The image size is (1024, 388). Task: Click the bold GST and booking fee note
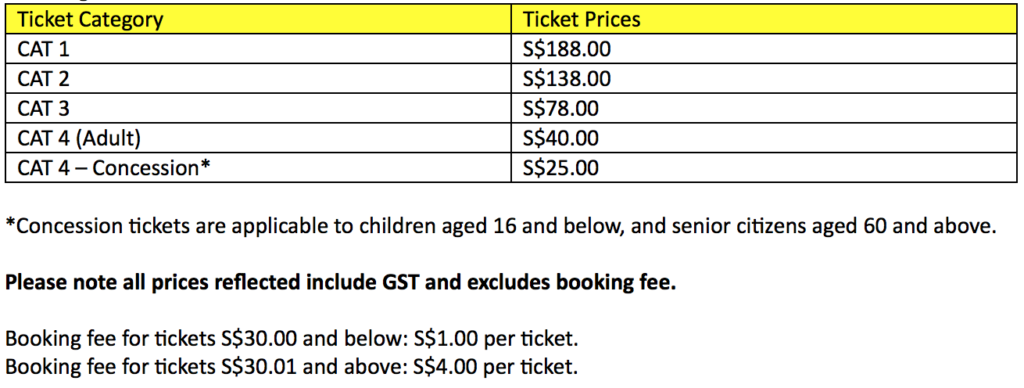point(340,284)
